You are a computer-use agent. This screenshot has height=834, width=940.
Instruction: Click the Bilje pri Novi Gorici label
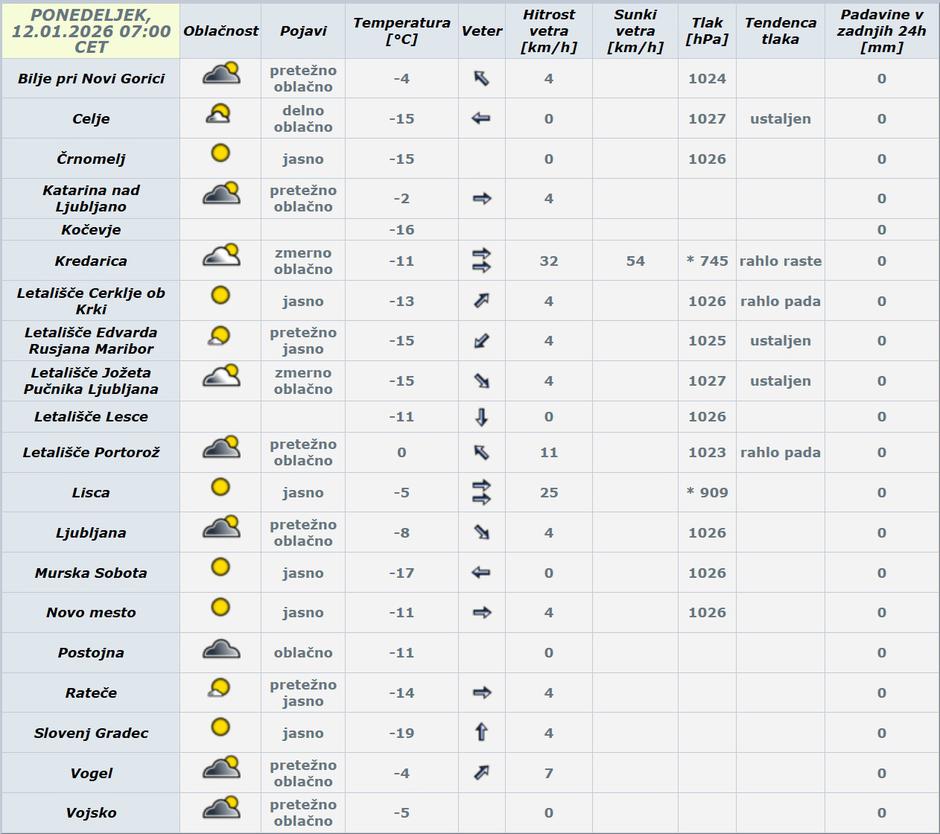point(90,78)
